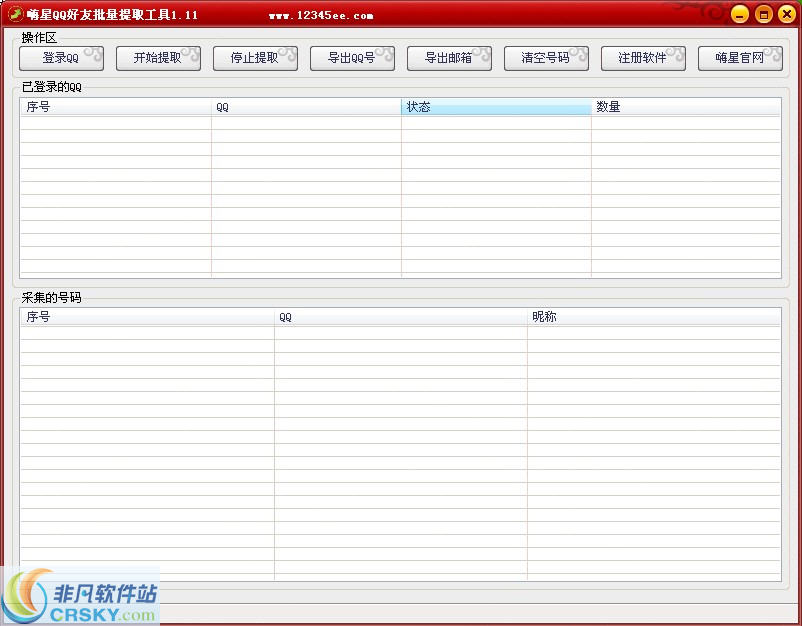
Task: Clear collected numbers using 清空号码
Action: 546,58
